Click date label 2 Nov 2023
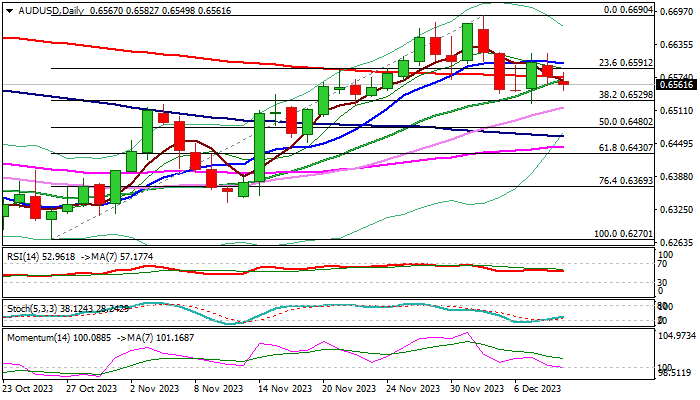The height and width of the screenshot is (400, 700). (x=154, y=389)
